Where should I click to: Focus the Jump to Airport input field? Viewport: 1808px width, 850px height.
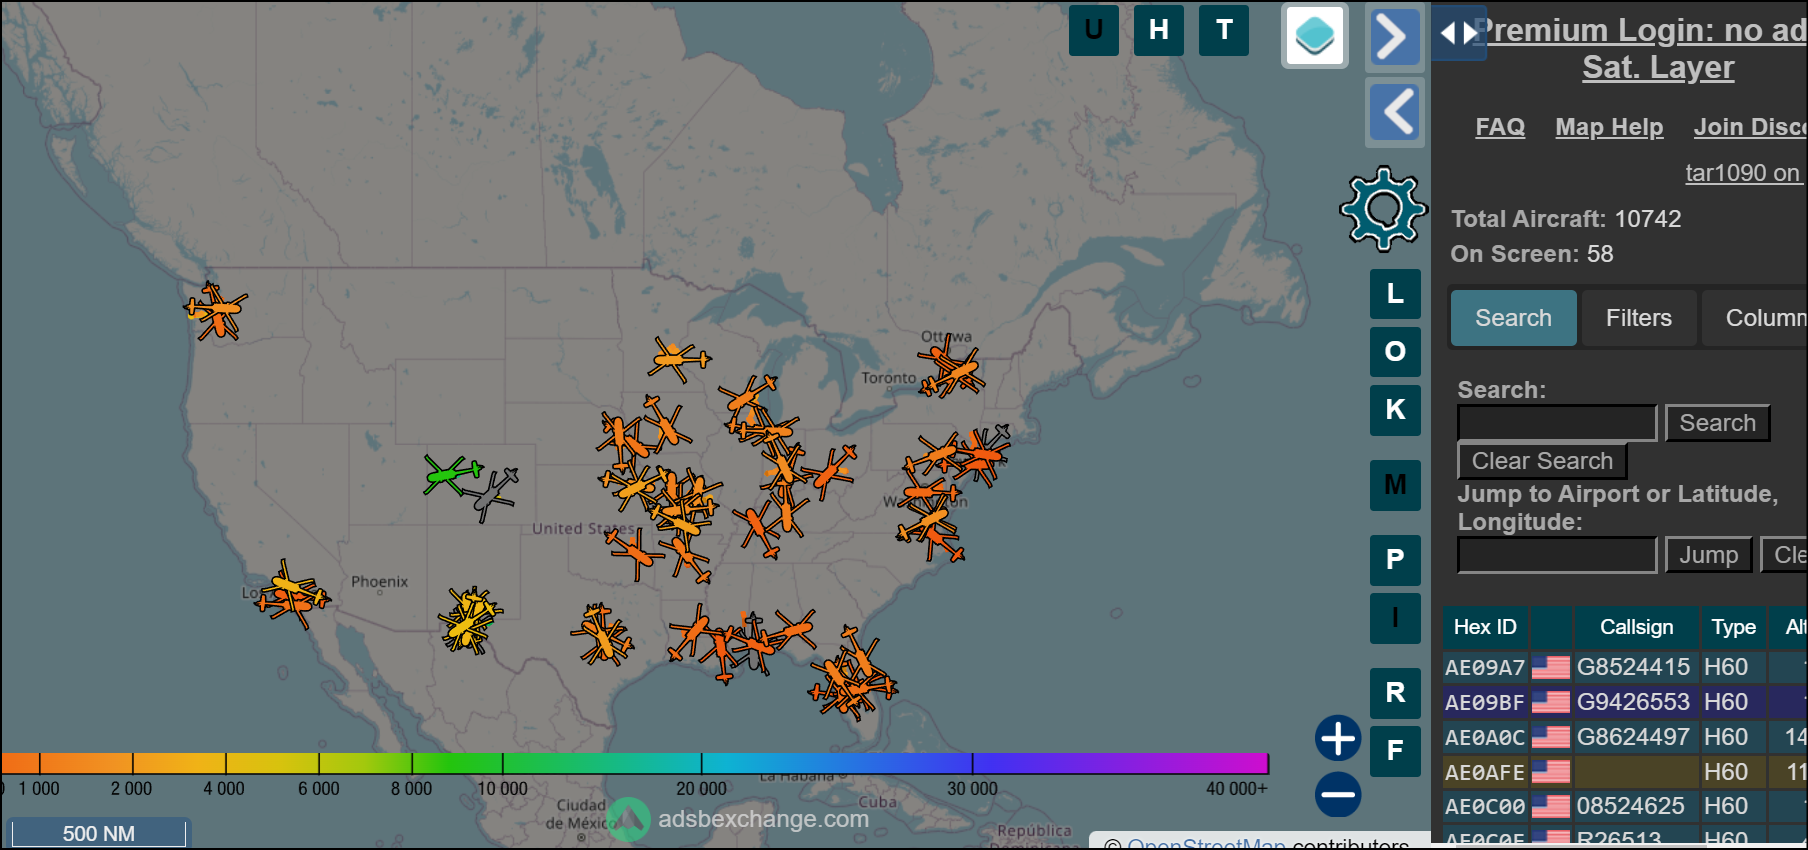pos(1557,555)
